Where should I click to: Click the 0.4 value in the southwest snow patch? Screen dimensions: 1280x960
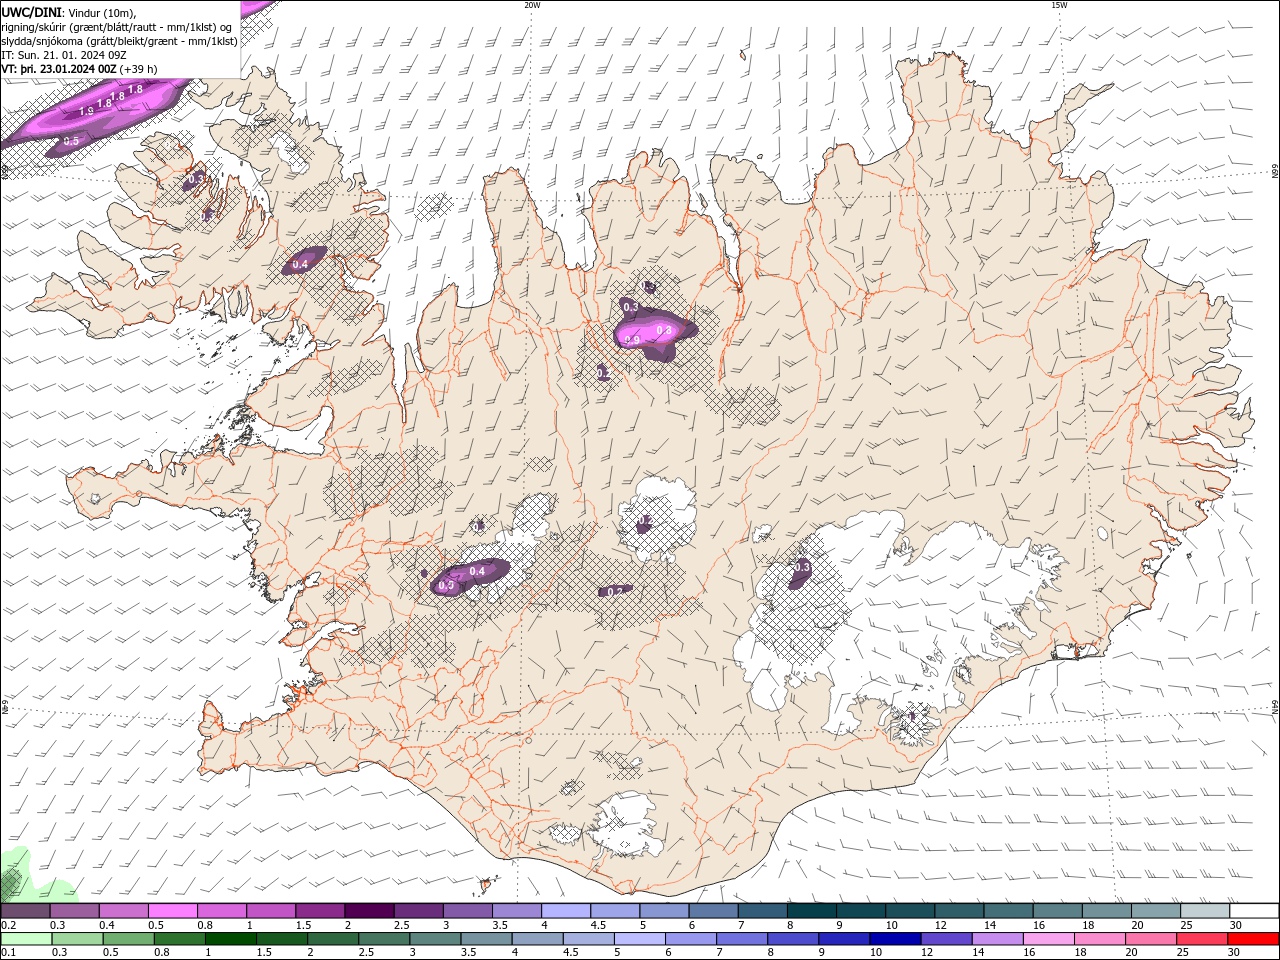tap(477, 572)
